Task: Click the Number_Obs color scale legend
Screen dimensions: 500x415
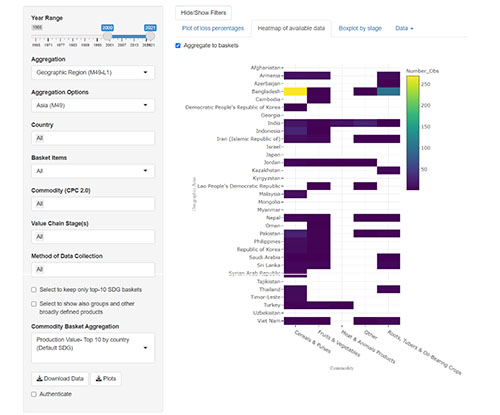Action: (x=413, y=133)
